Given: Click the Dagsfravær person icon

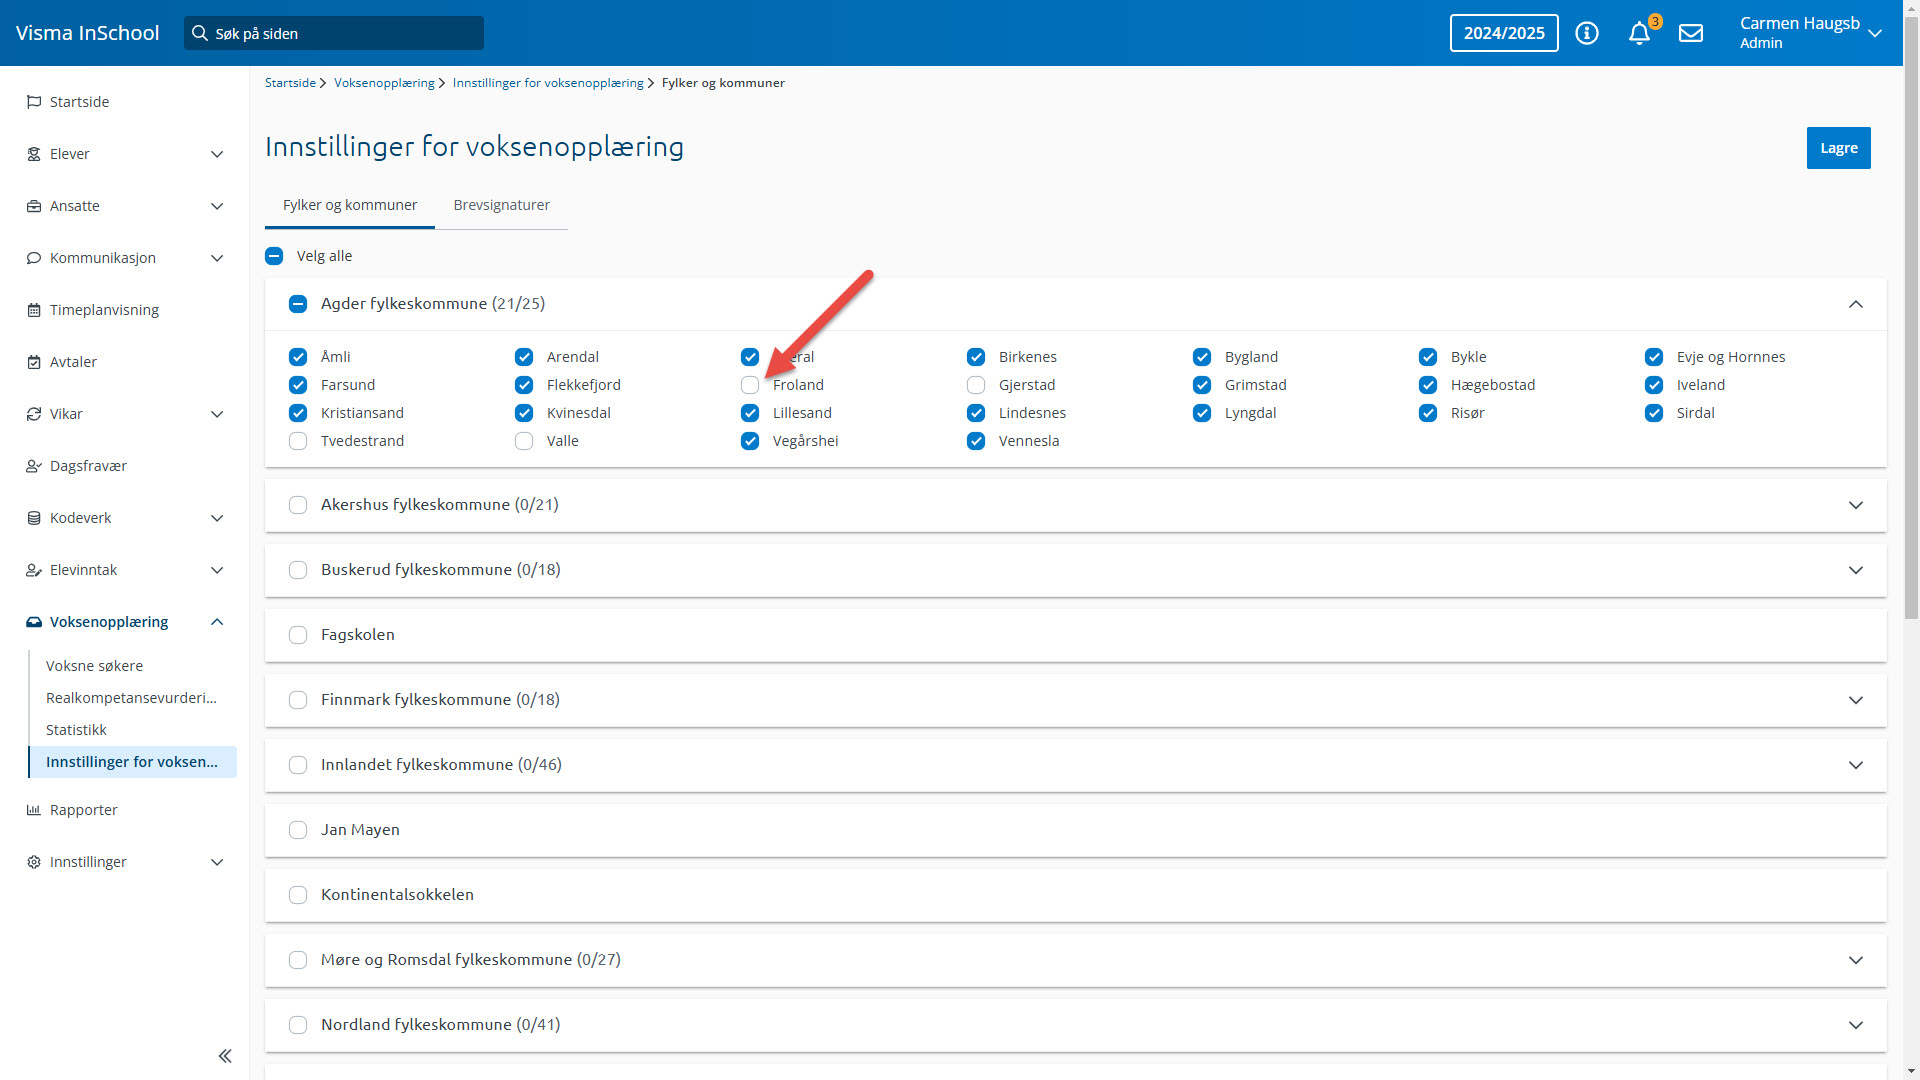Looking at the screenshot, I should click(x=34, y=466).
